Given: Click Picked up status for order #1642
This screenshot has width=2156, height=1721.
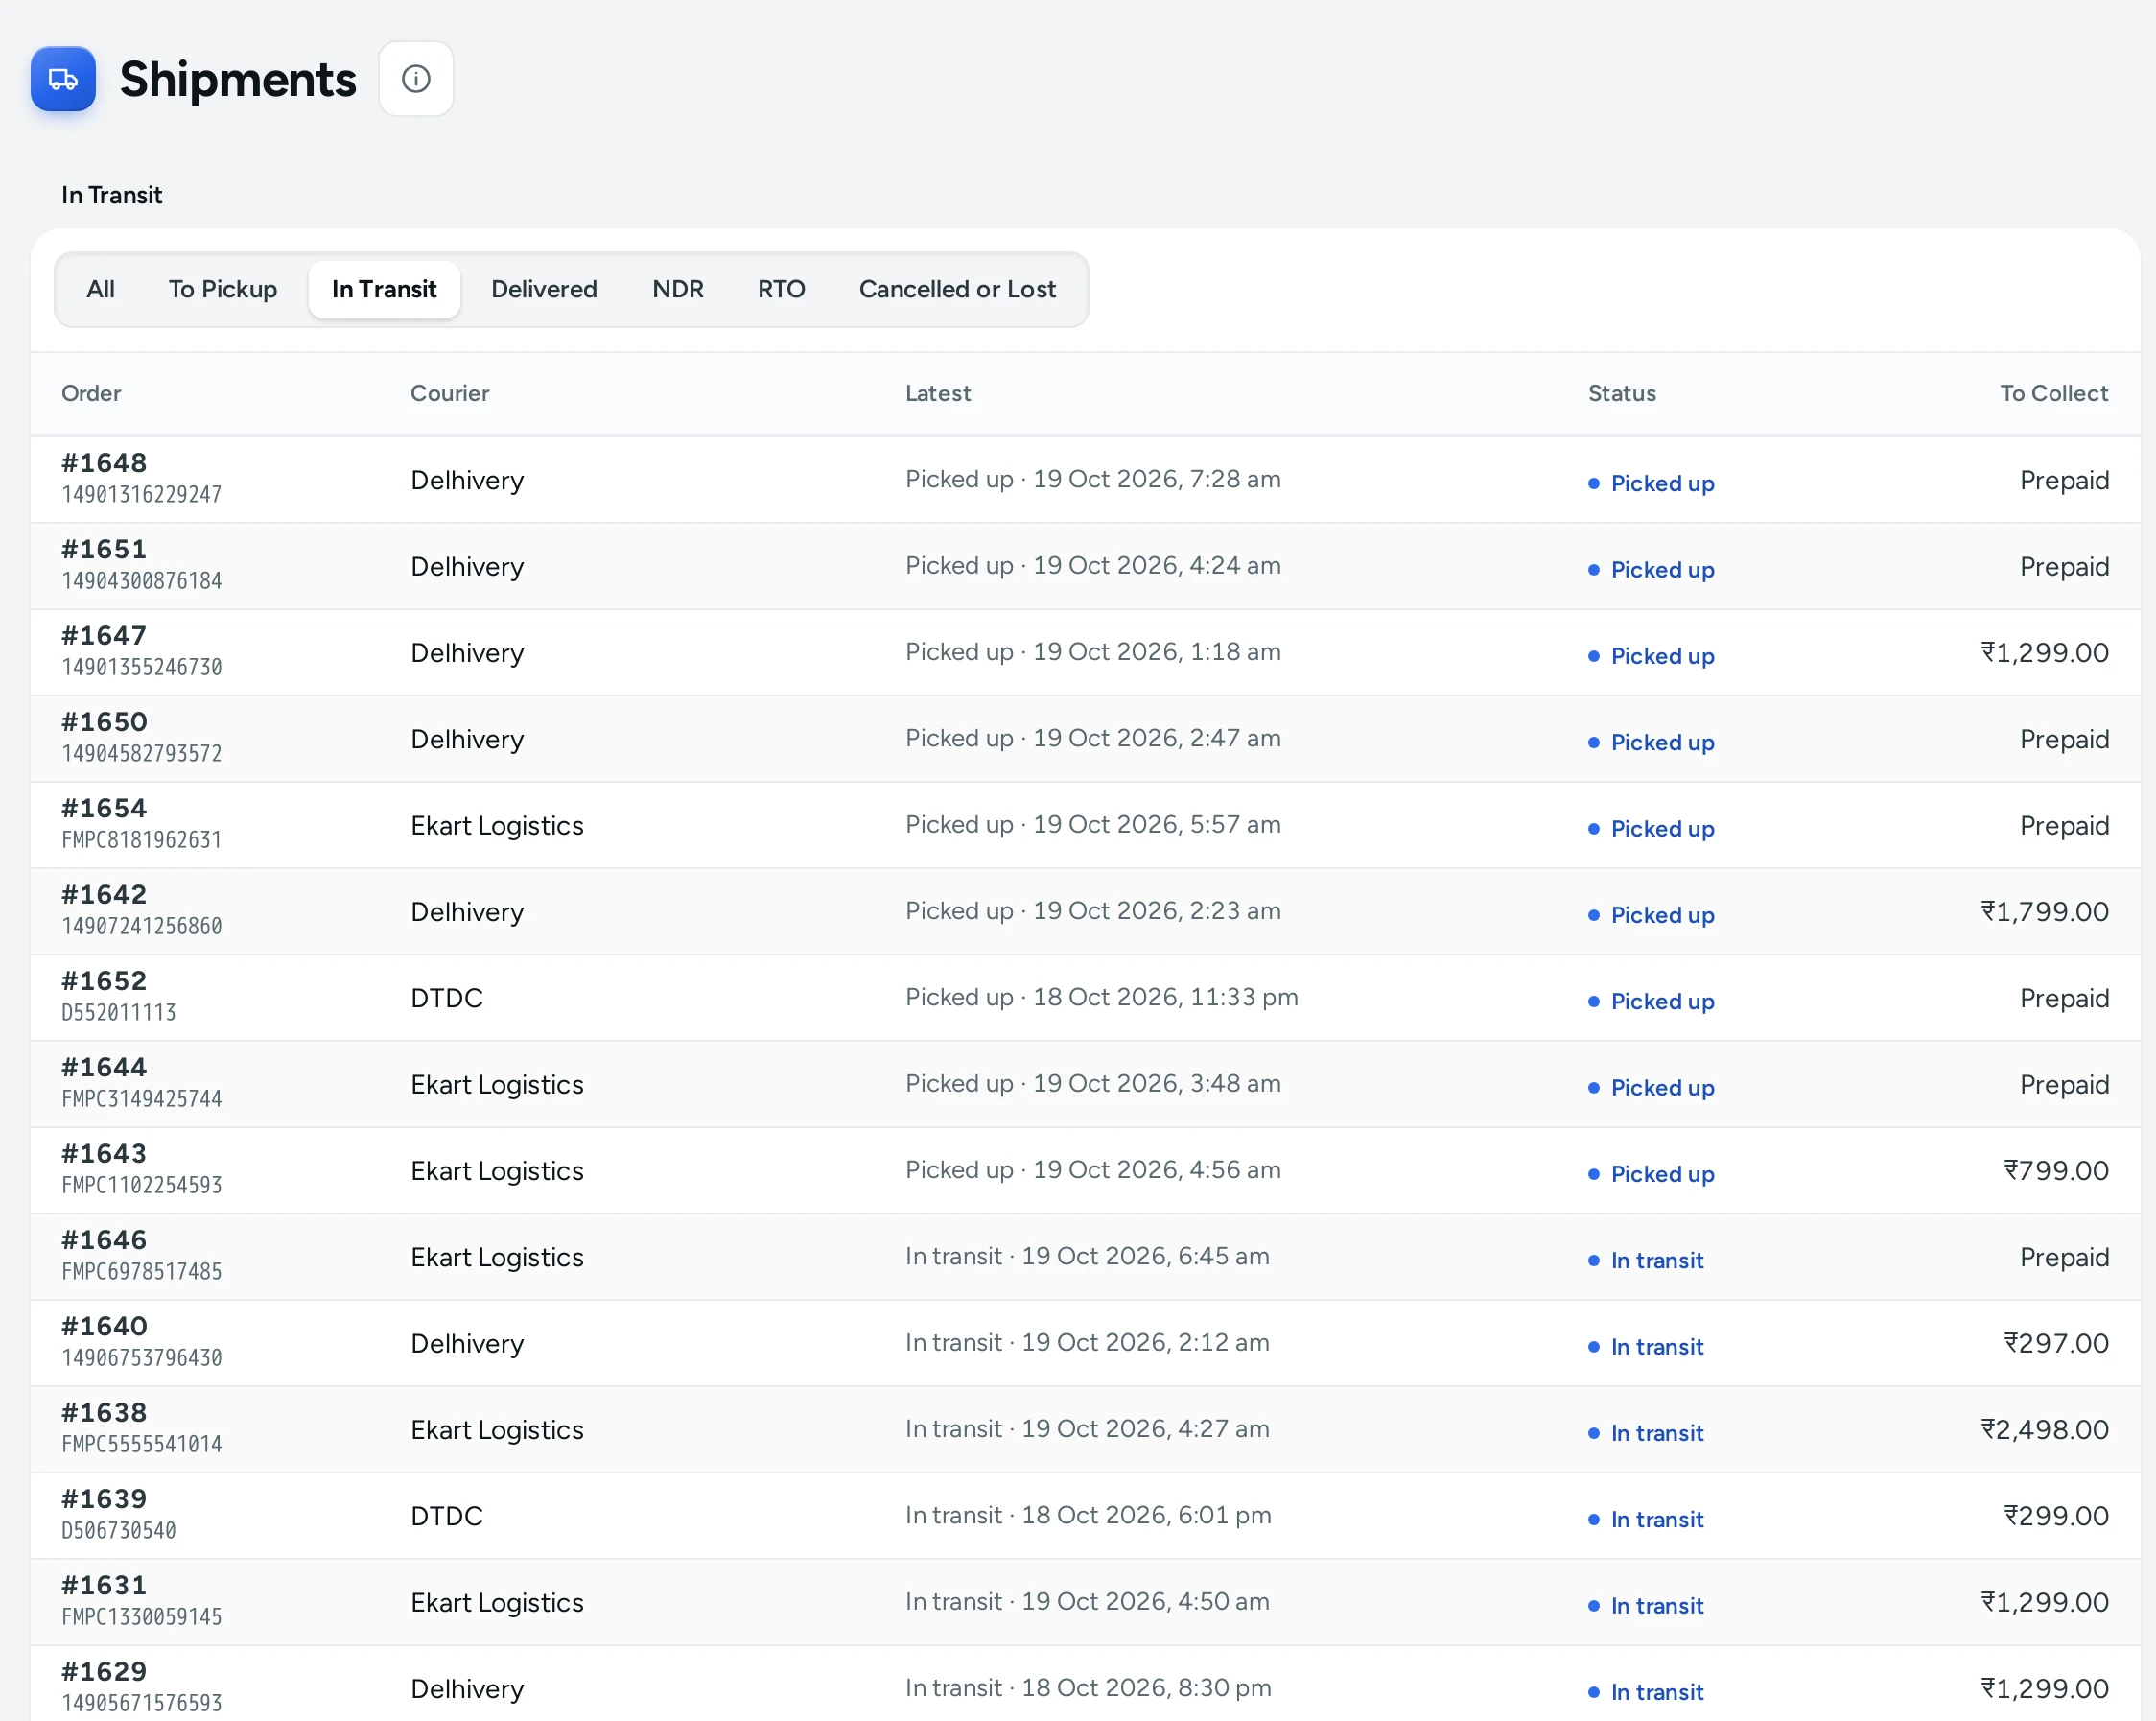Looking at the screenshot, I should point(1651,915).
